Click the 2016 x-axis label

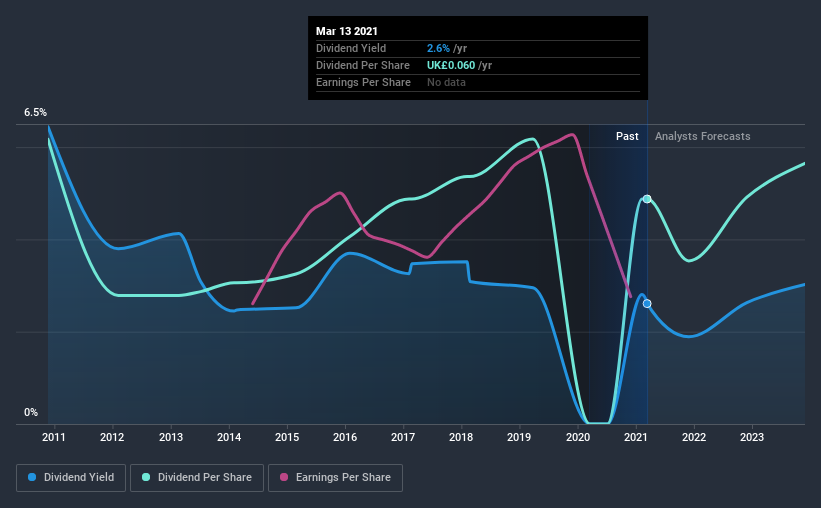(345, 437)
